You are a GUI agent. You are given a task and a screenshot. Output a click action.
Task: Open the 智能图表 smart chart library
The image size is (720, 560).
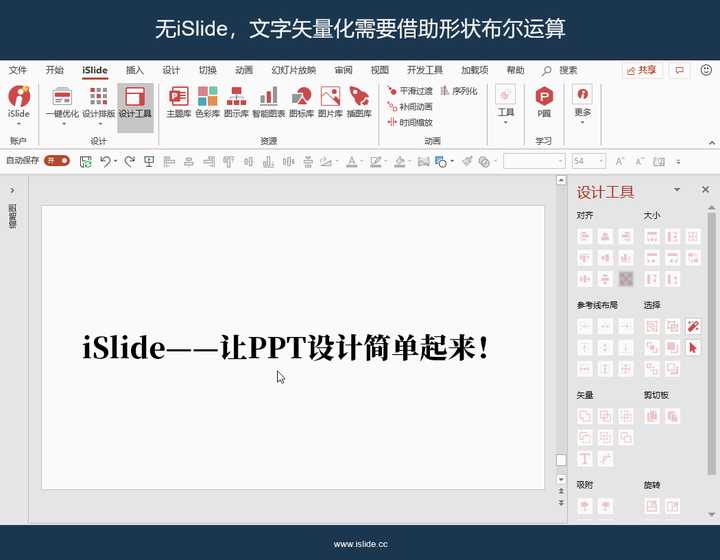(269, 102)
